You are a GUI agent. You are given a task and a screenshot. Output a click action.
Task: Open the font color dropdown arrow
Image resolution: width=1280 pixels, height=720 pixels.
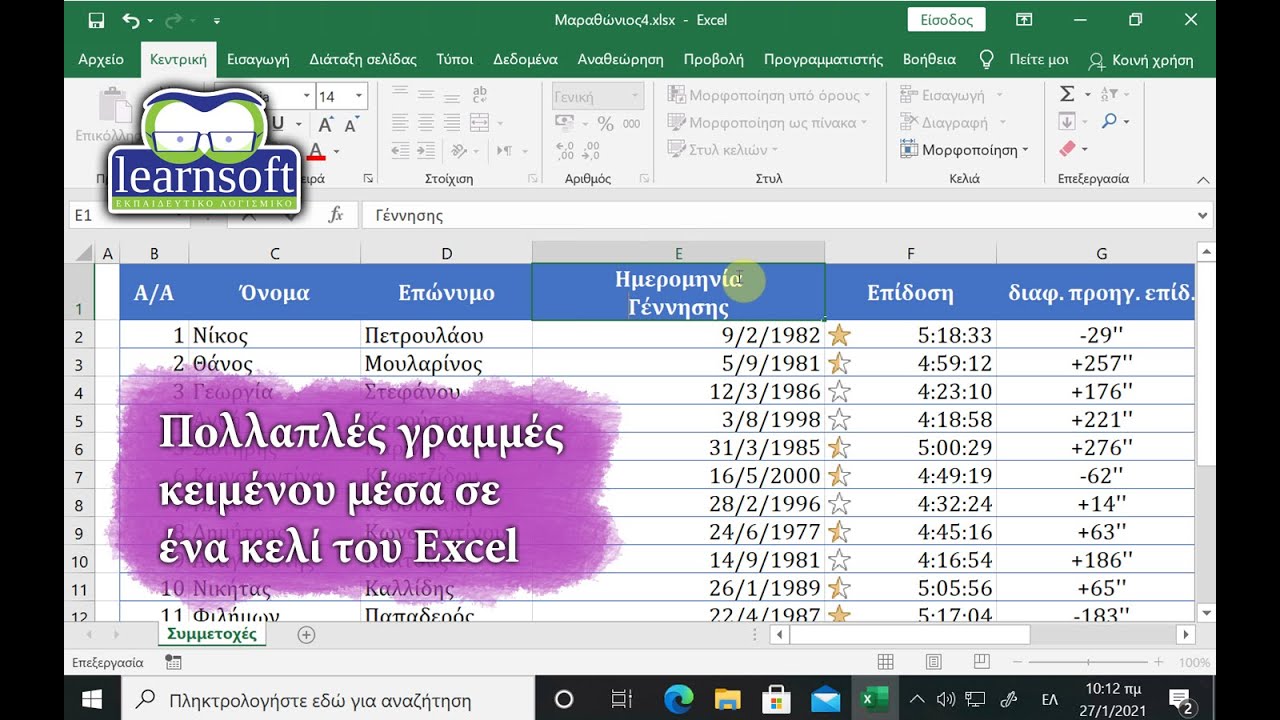336,152
